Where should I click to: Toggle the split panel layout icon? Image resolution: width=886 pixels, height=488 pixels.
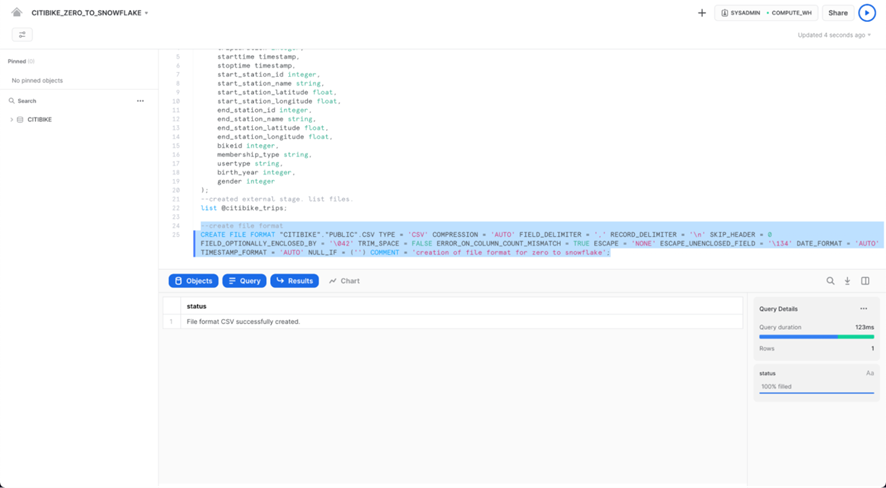865,281
